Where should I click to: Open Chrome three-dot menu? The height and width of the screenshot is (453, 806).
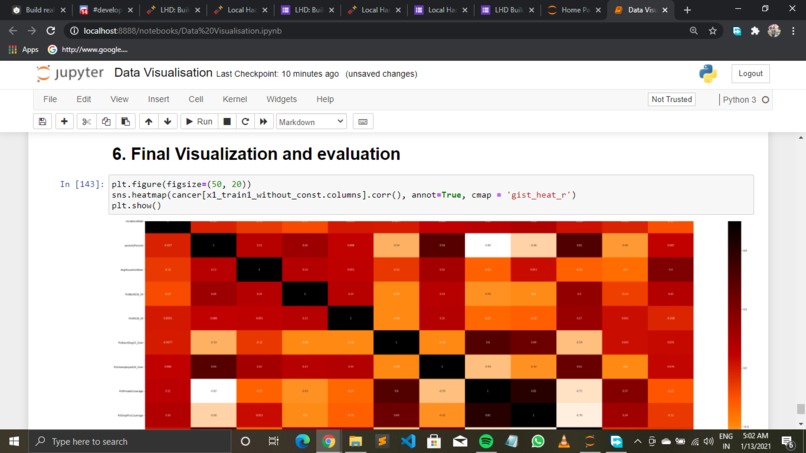(793, 31)
